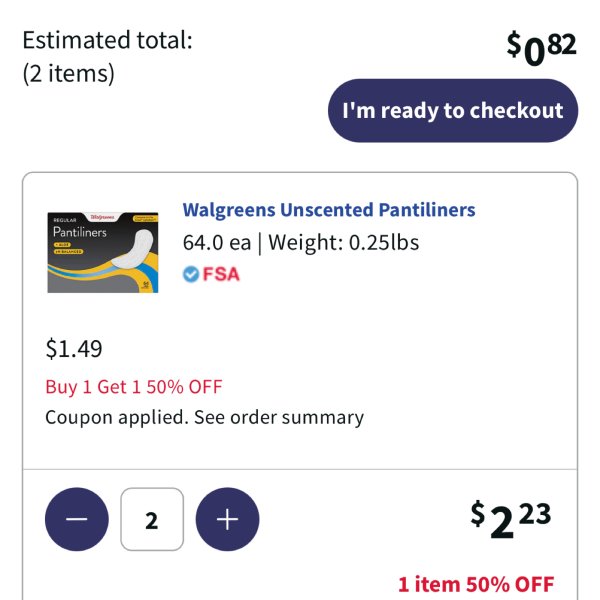This screenshot has width=600, height=600.
Task: Click the (2 items) count text
Action: tap(68, 73)
